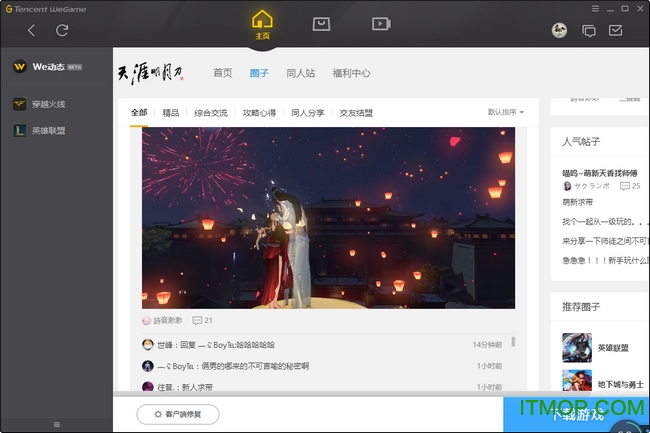650x433 pixels.
Task: Open post 找个一起从一级玩的
Action: 605,222
